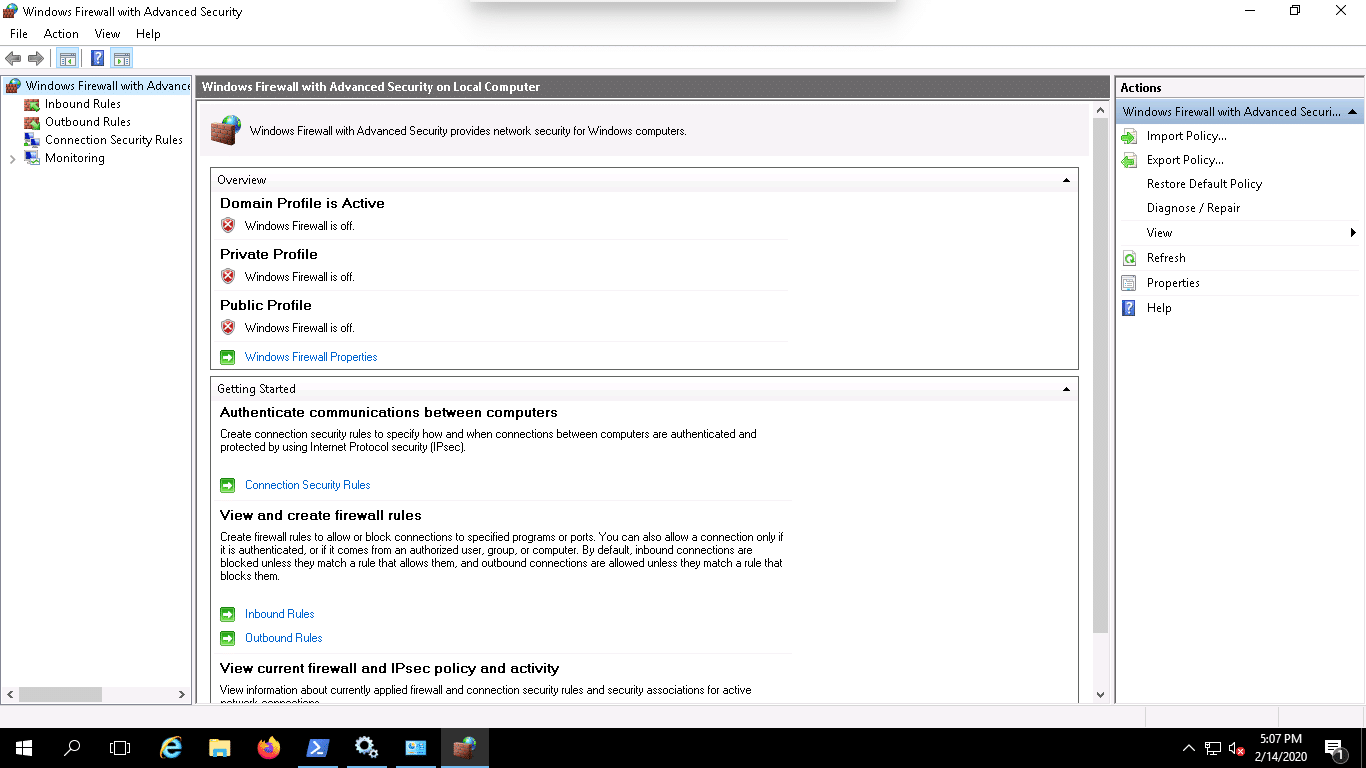Image resolution: width=1366 pixels, height=768 pixels.
Task: Click Import Policy in the Actions pane
Action: 1187,136
